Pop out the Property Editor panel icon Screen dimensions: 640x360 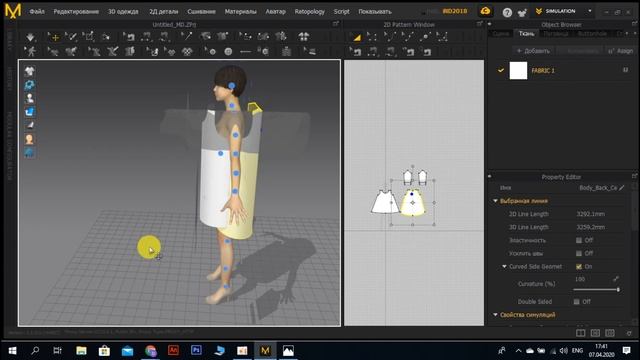(634, 176)
